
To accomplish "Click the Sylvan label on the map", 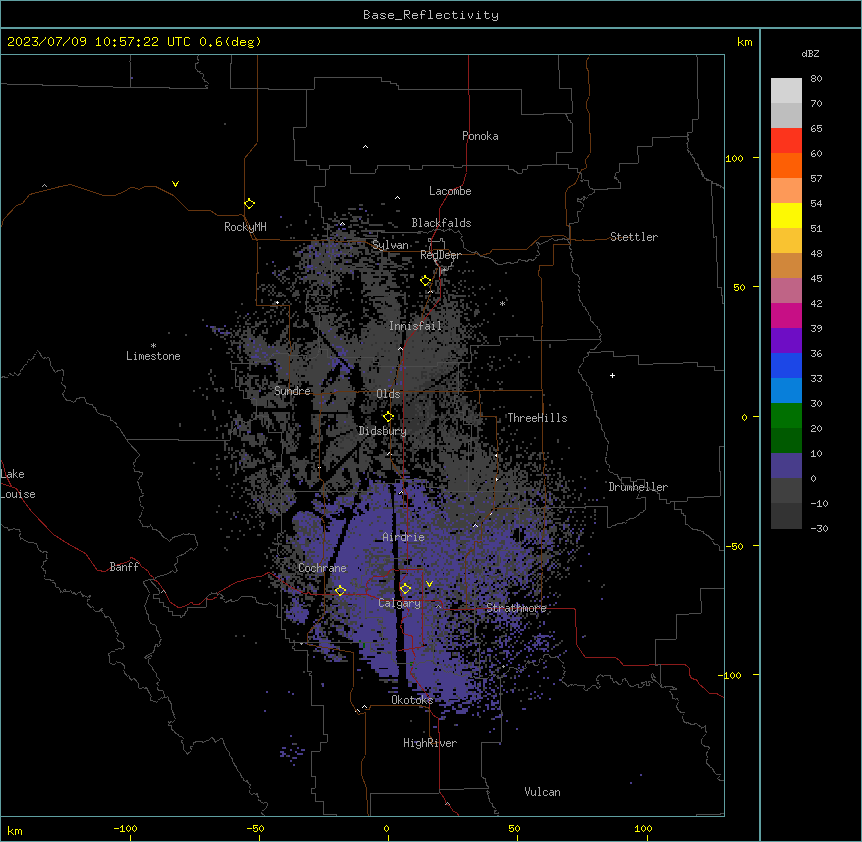I will (x=390, y=245).
